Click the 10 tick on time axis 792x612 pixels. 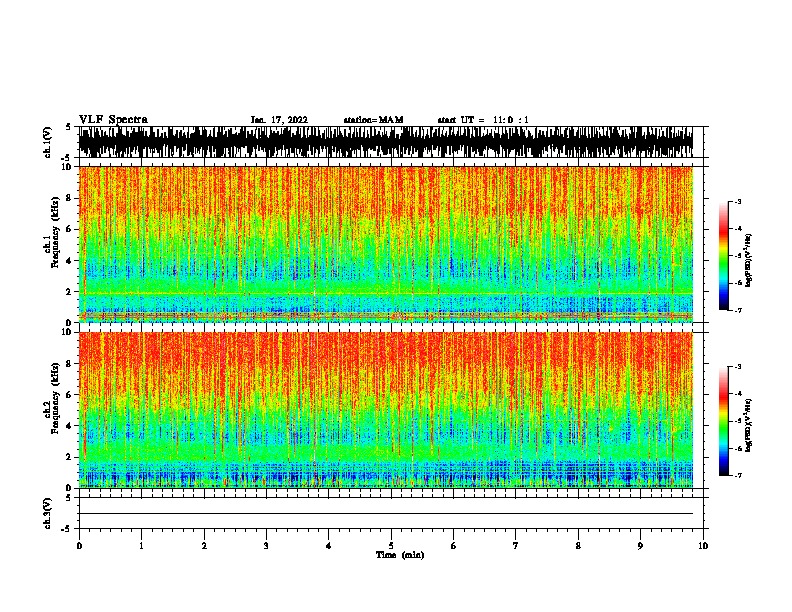[x=703, y=546]
